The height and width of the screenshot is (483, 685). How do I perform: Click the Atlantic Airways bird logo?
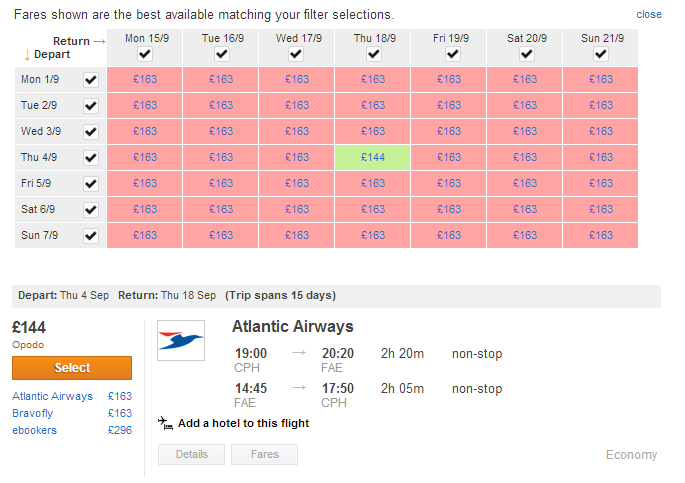pyautogui.click(x=181, y=340)
